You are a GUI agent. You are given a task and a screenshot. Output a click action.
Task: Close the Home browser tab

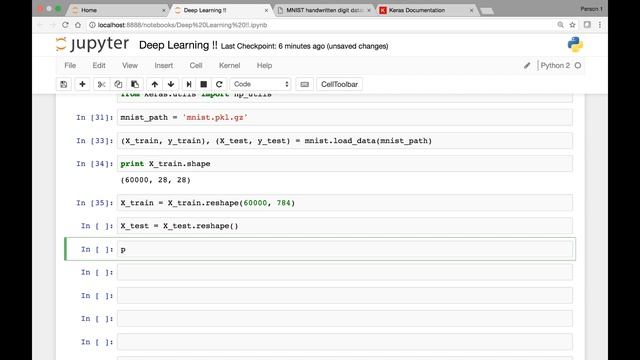164,10
